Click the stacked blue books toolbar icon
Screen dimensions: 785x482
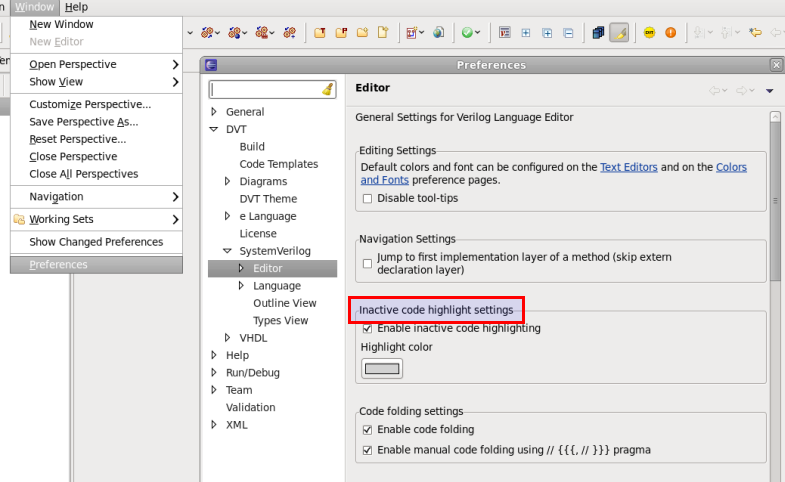(x=598, y=33)
